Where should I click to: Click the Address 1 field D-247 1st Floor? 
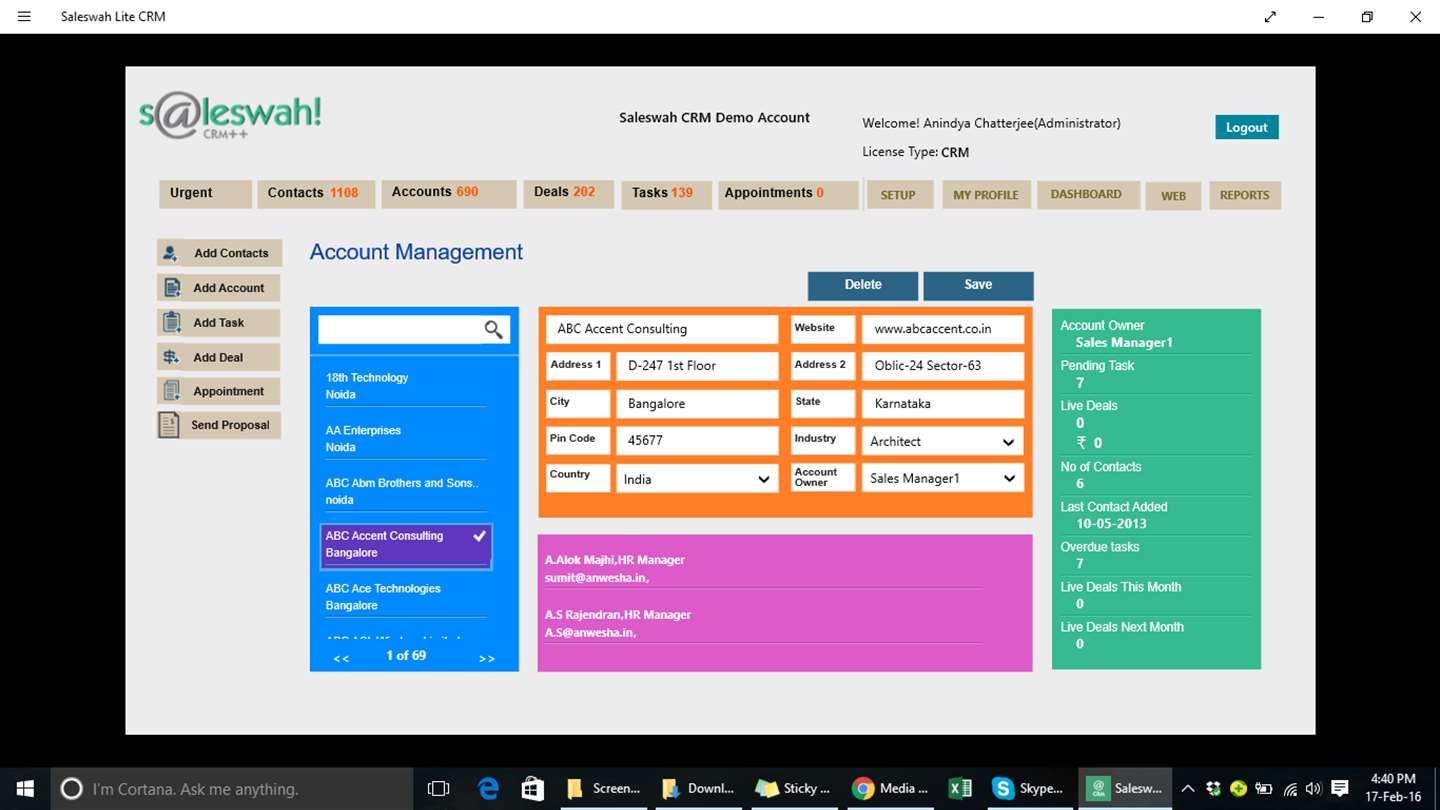click(x=697, y=366)
